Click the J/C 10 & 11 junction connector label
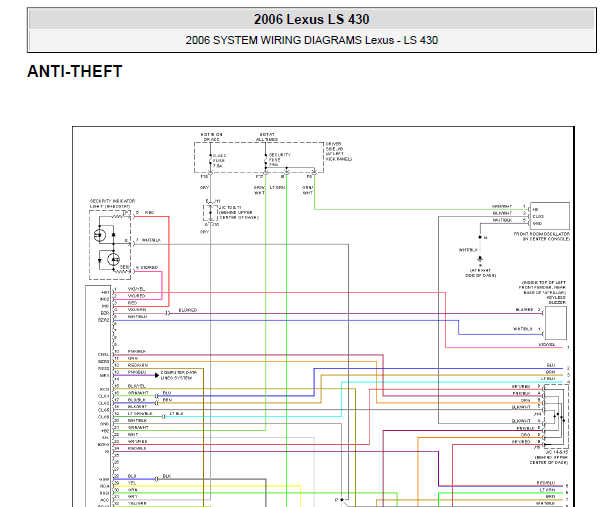The image size is (602, 507). 238,212
